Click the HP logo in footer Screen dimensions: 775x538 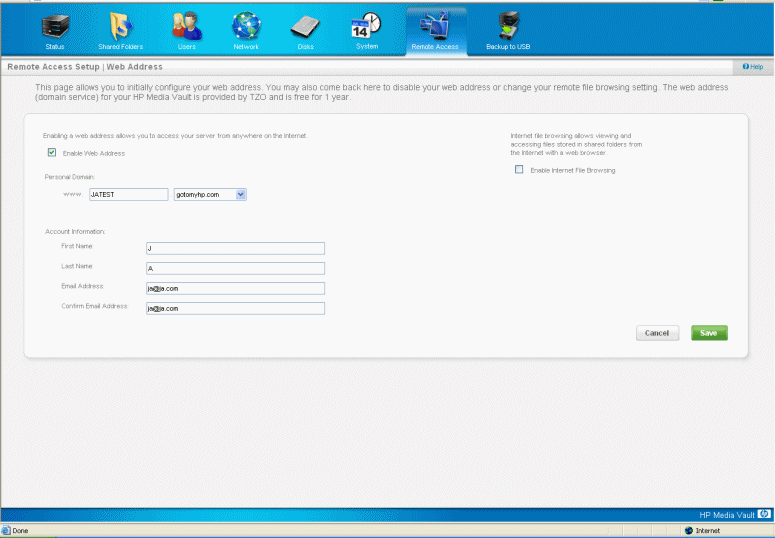click(x=764, y=514)
